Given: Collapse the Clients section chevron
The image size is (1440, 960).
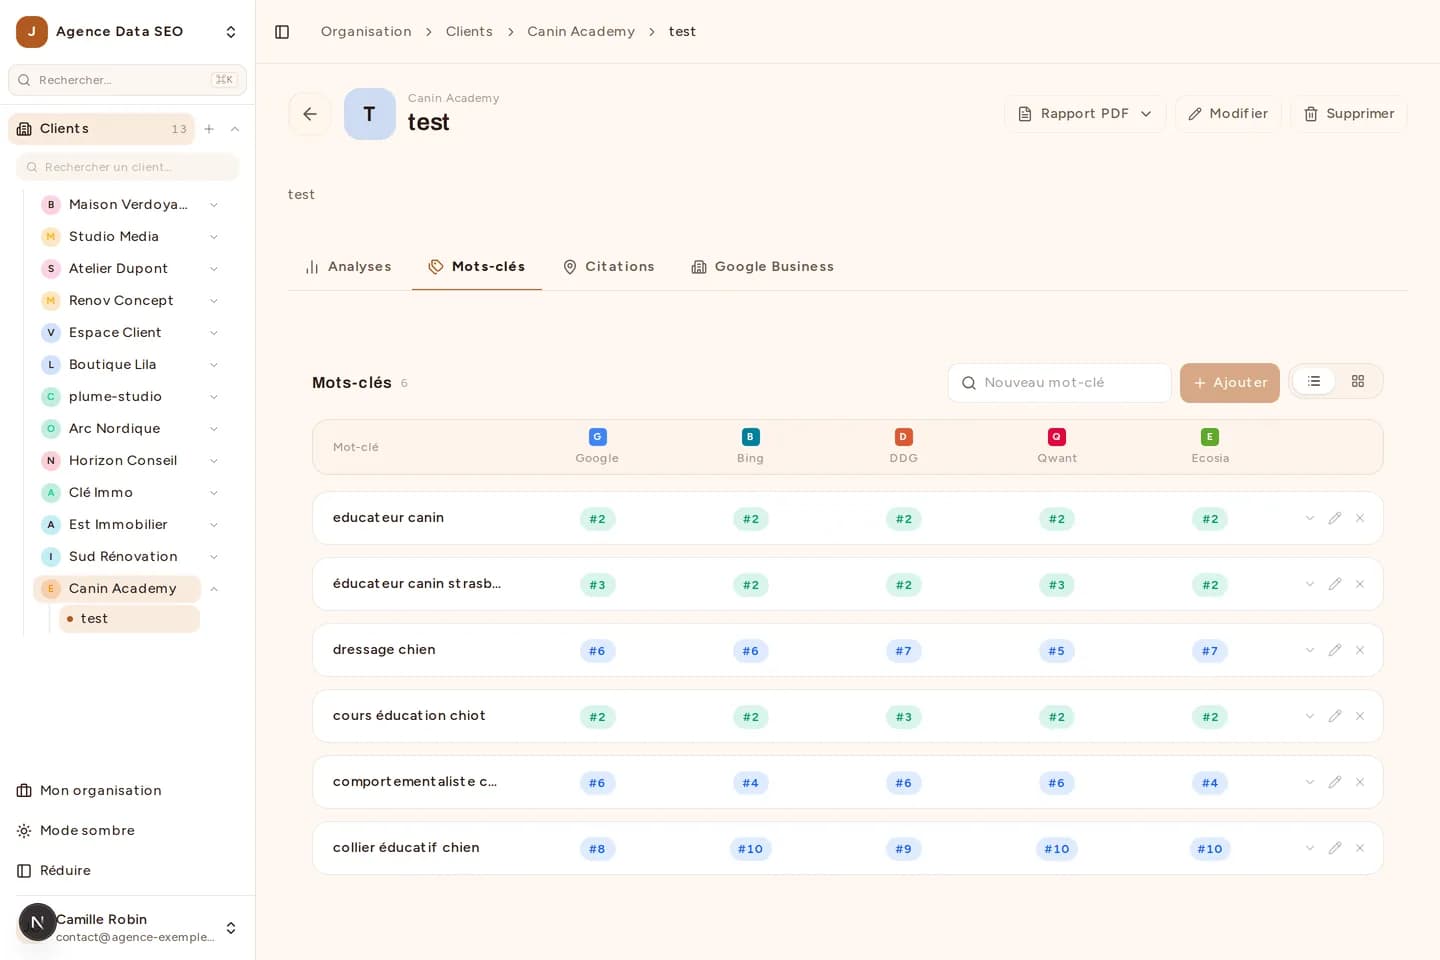Looking at the screenshot, I should point(235,129).
